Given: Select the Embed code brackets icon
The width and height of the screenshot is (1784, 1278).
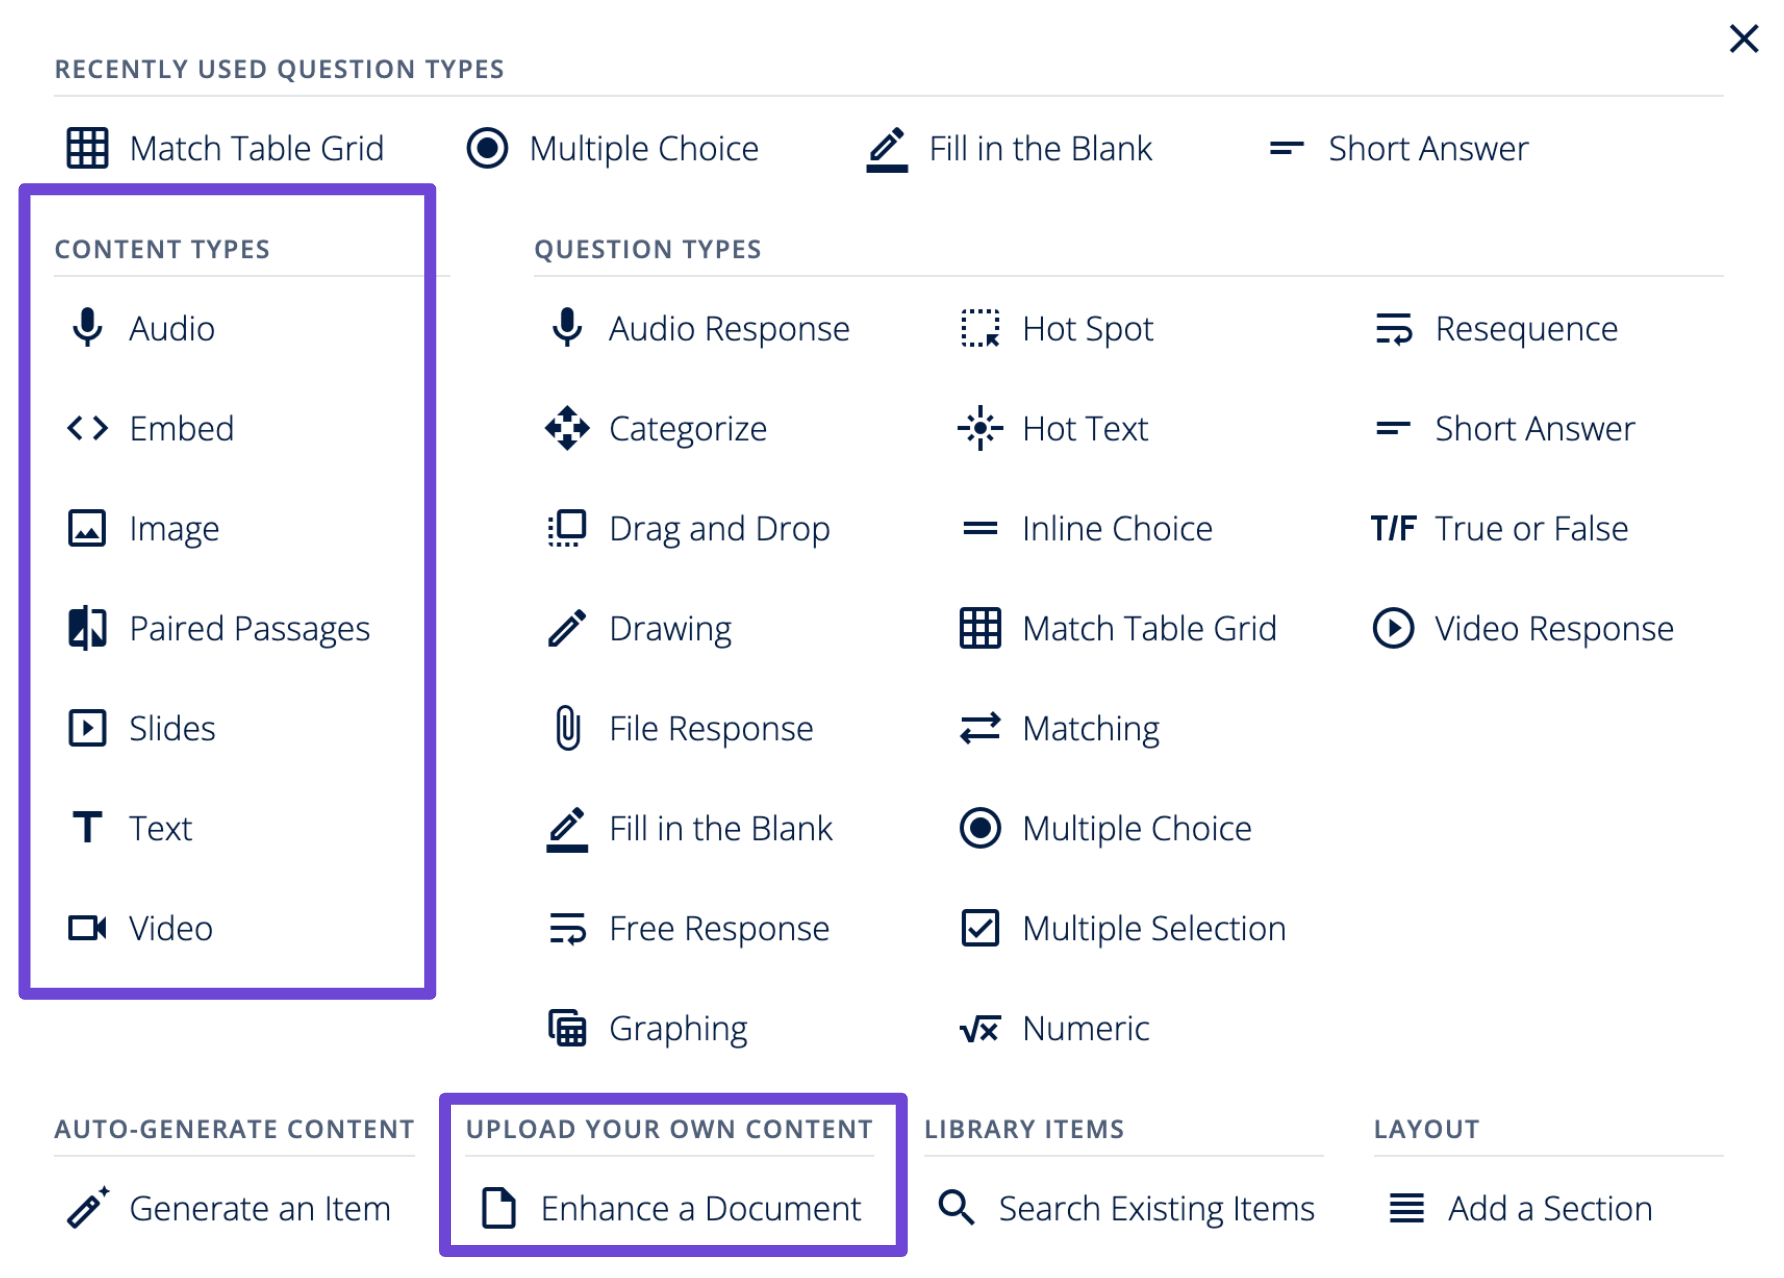Looking at the screenshot, I should [x=87, y=428].
